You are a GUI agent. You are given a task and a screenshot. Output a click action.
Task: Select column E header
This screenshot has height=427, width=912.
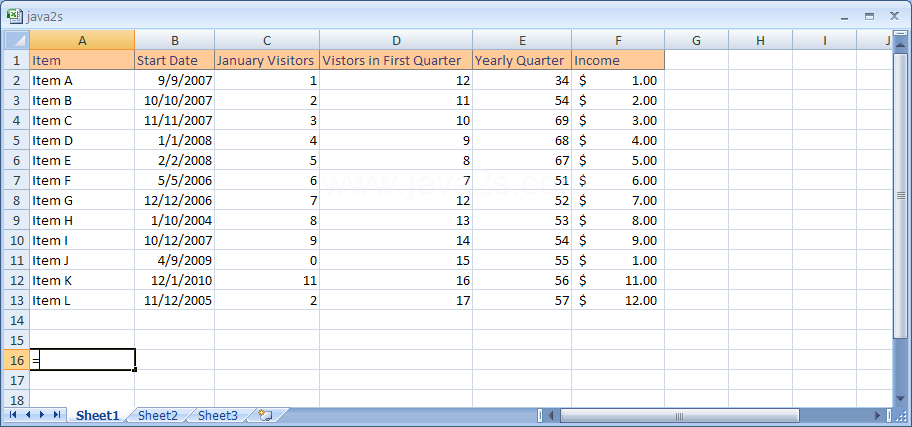click(522, 41)
